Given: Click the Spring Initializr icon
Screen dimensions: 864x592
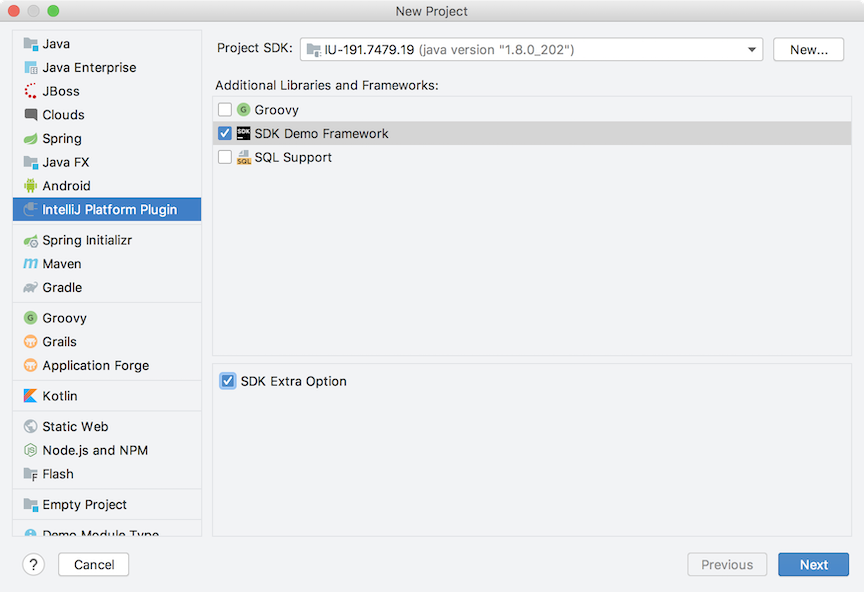Looking at the screenshot, I should [30, 240].
